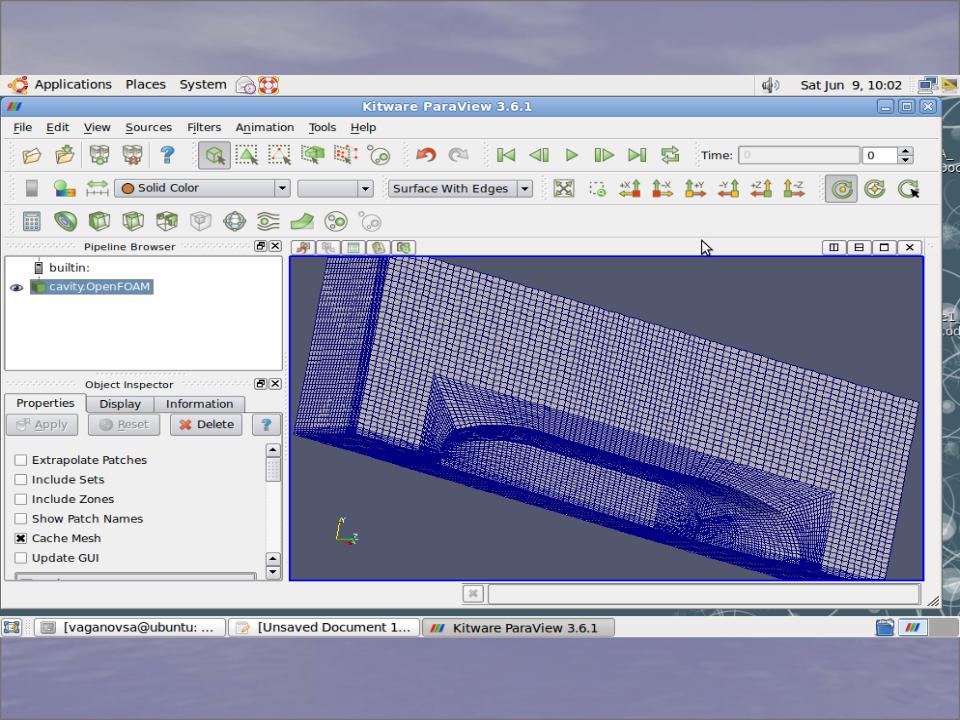
Task: Apply the Slice filter
Action: tap(132, 221)
